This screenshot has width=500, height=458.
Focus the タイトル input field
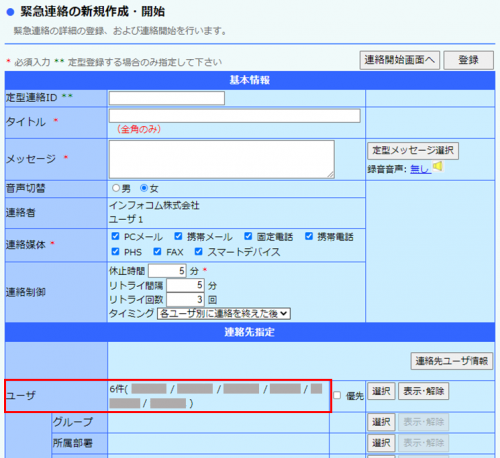(x=235, y=116)
